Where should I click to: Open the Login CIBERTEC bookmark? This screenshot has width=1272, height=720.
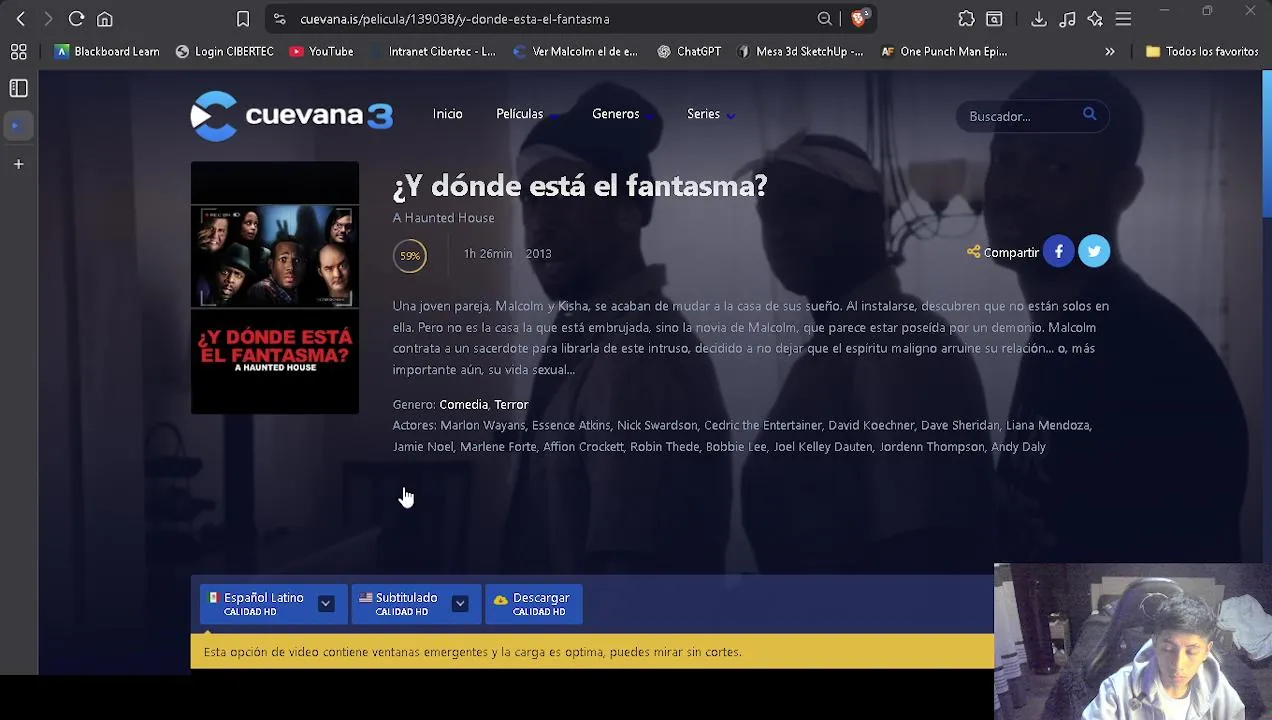click(x=225, y=51)
